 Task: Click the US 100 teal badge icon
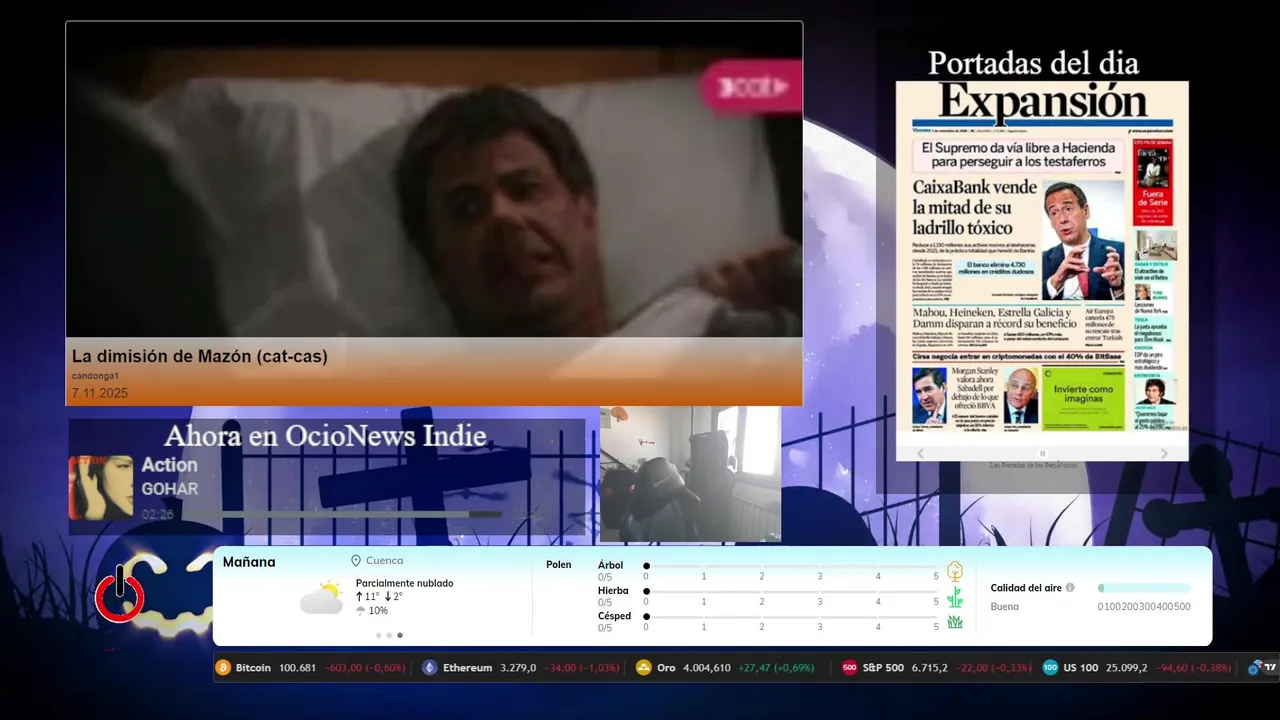(1050, 667)
